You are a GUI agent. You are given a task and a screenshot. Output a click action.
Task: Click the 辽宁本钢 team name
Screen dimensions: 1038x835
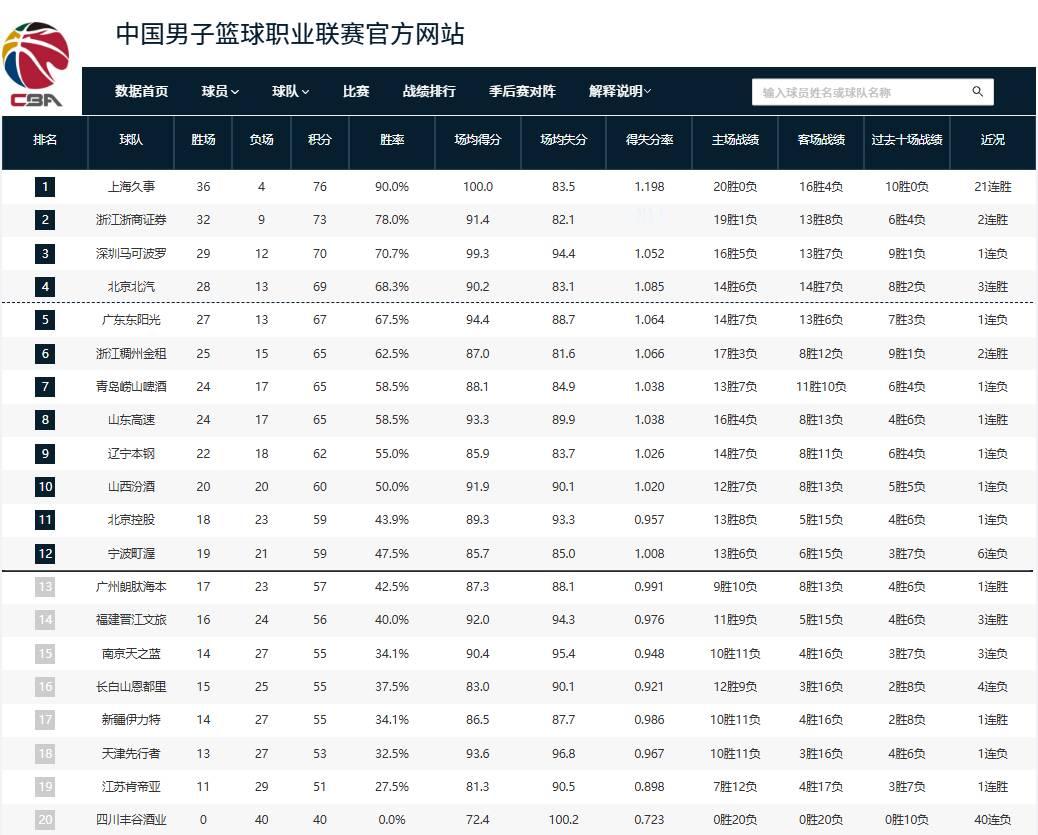[129, 453]
